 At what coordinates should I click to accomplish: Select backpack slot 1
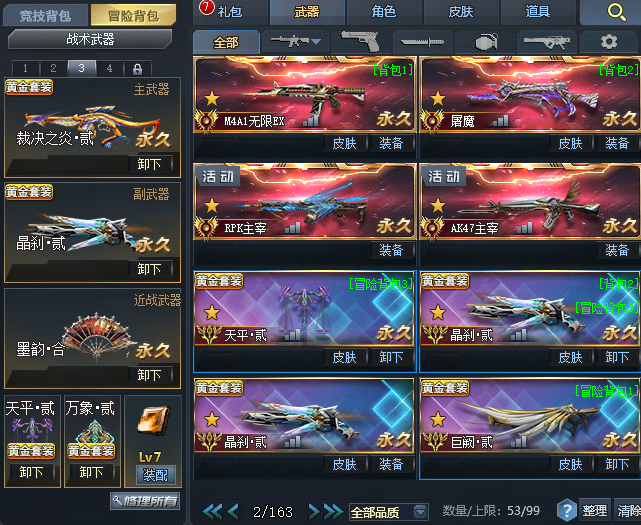[25, 68]
